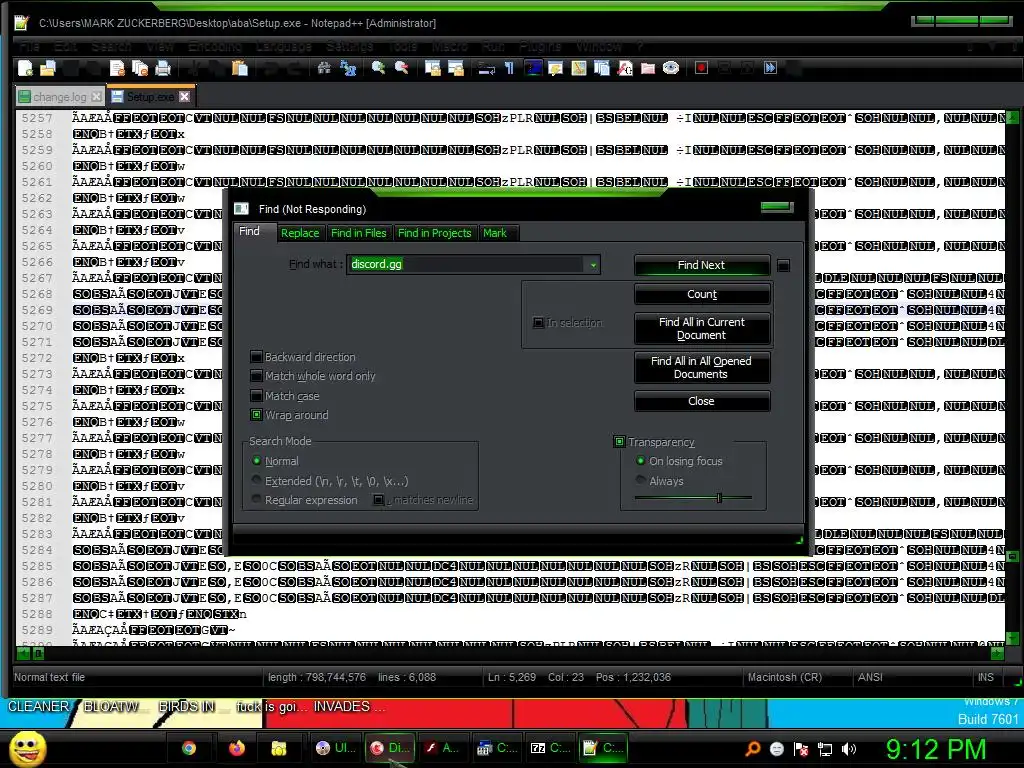
Task: Click the transparency level slider handle
Action: 719,498
